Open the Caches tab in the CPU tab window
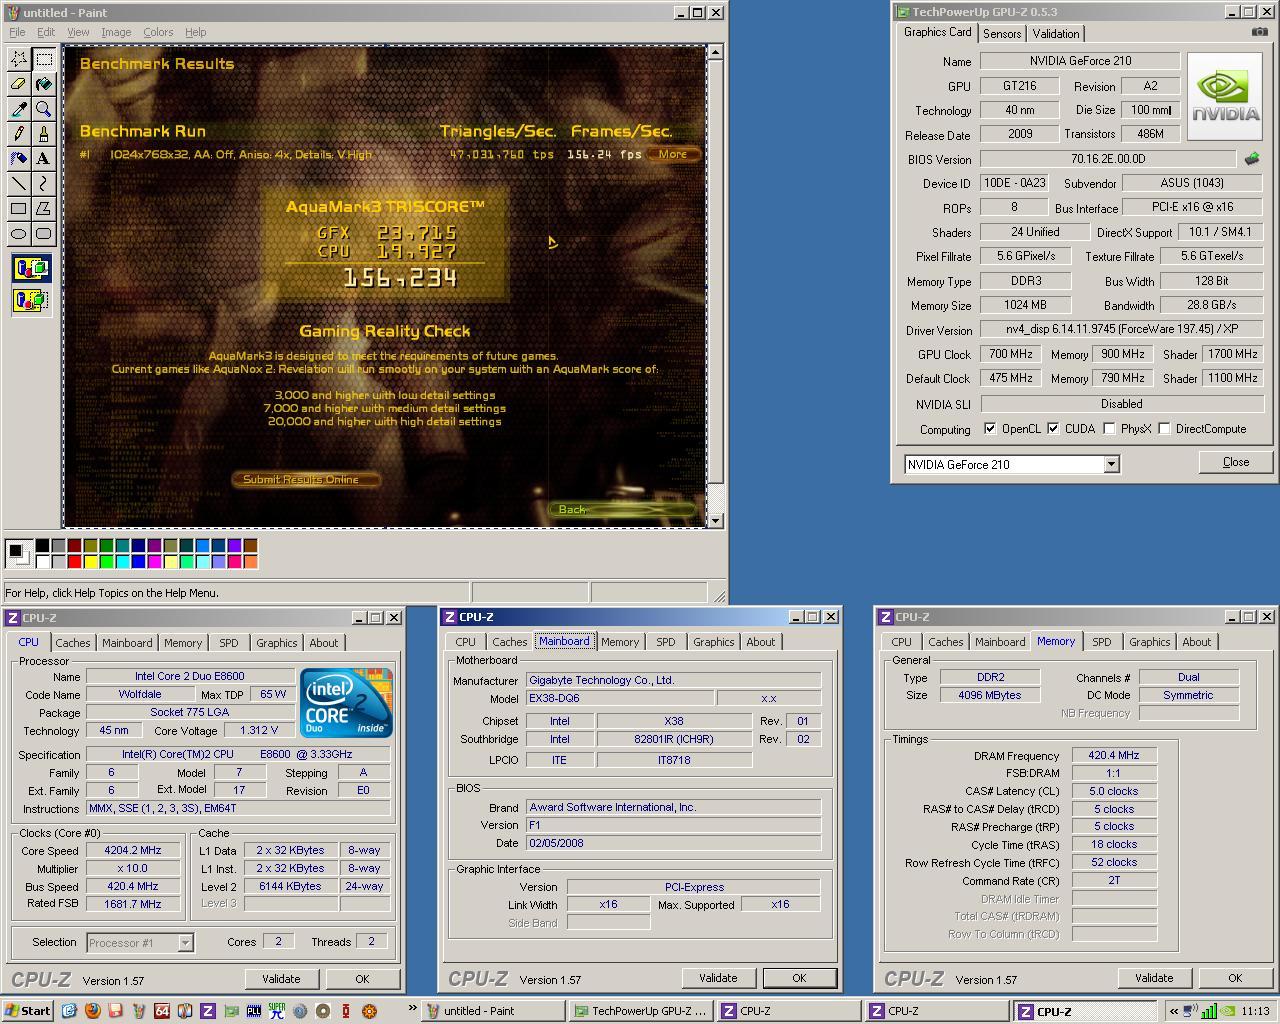1280x1024 pixels. 73,643
